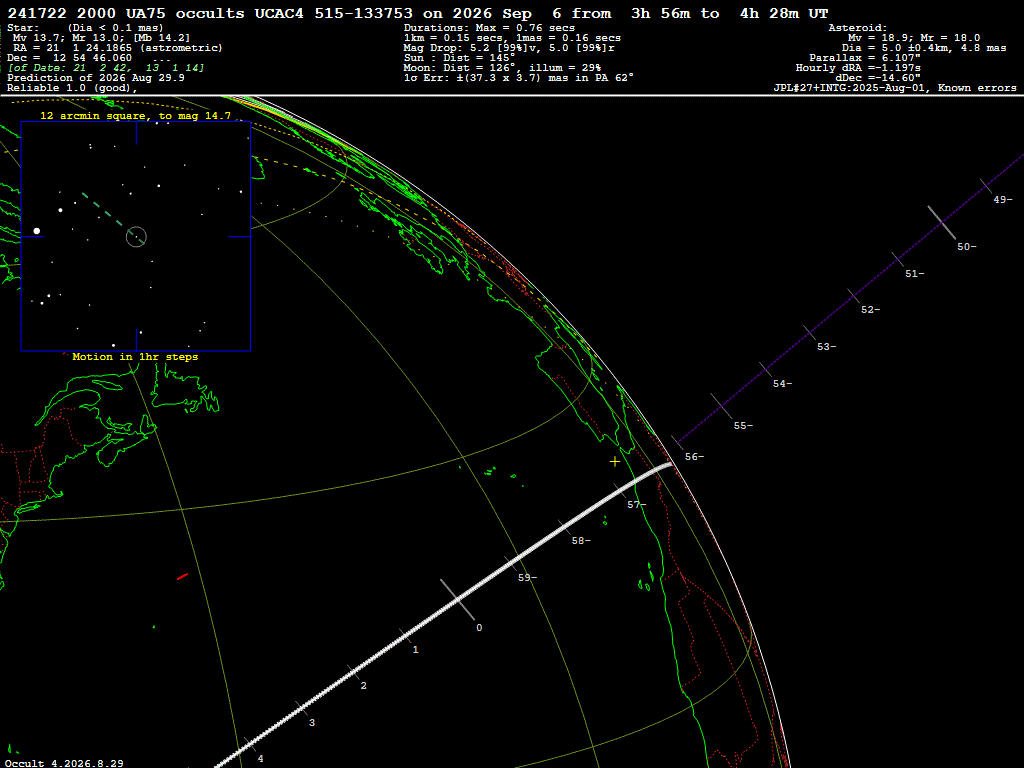
Task: Click the 57- marker near coastline
Action: (x=637, y=504)
